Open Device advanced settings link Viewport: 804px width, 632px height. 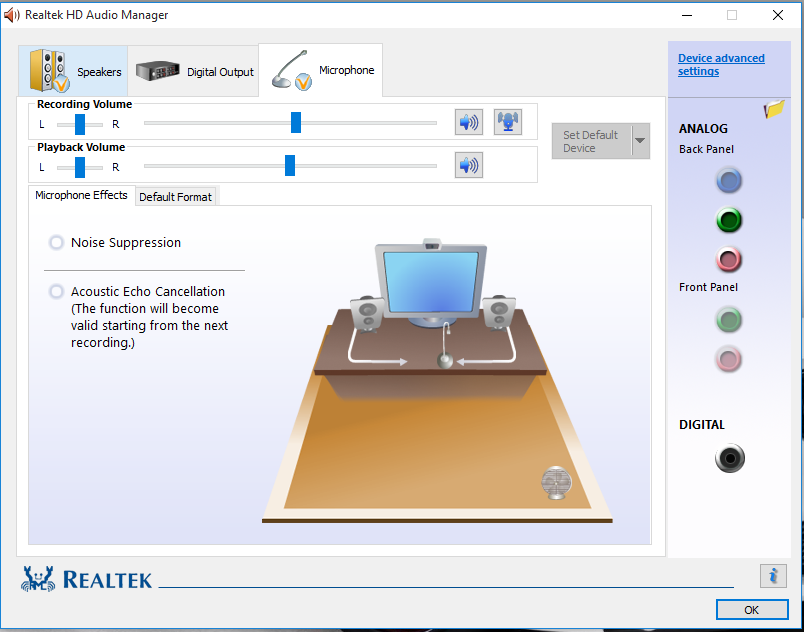click(721, 65)
